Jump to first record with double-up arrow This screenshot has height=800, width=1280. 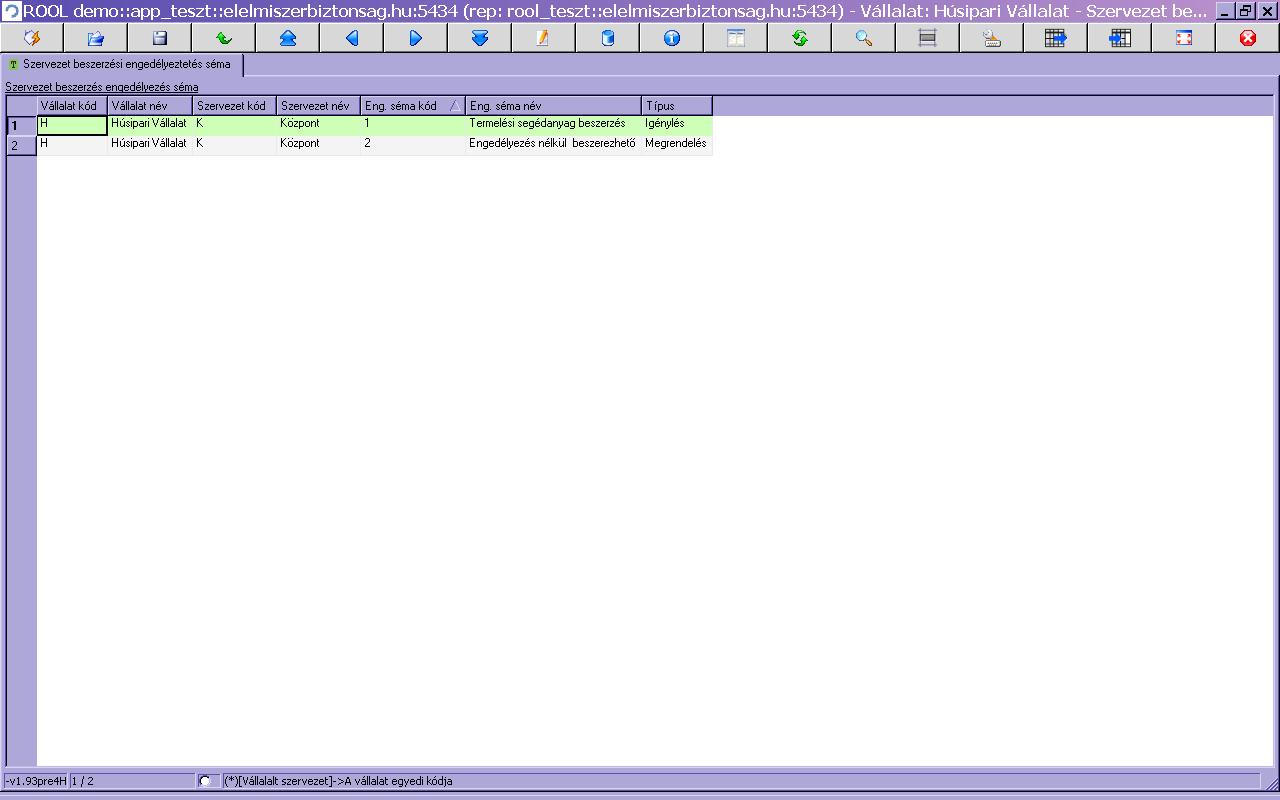tap(288, 38)
